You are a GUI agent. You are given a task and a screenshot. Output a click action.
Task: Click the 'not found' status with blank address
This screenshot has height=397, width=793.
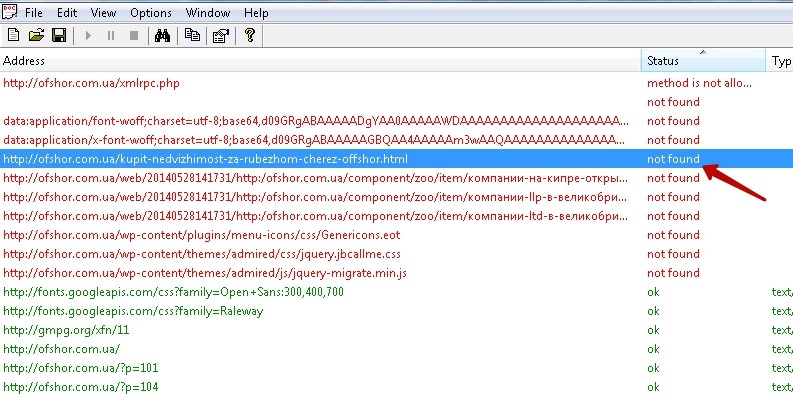coord(673,102)
